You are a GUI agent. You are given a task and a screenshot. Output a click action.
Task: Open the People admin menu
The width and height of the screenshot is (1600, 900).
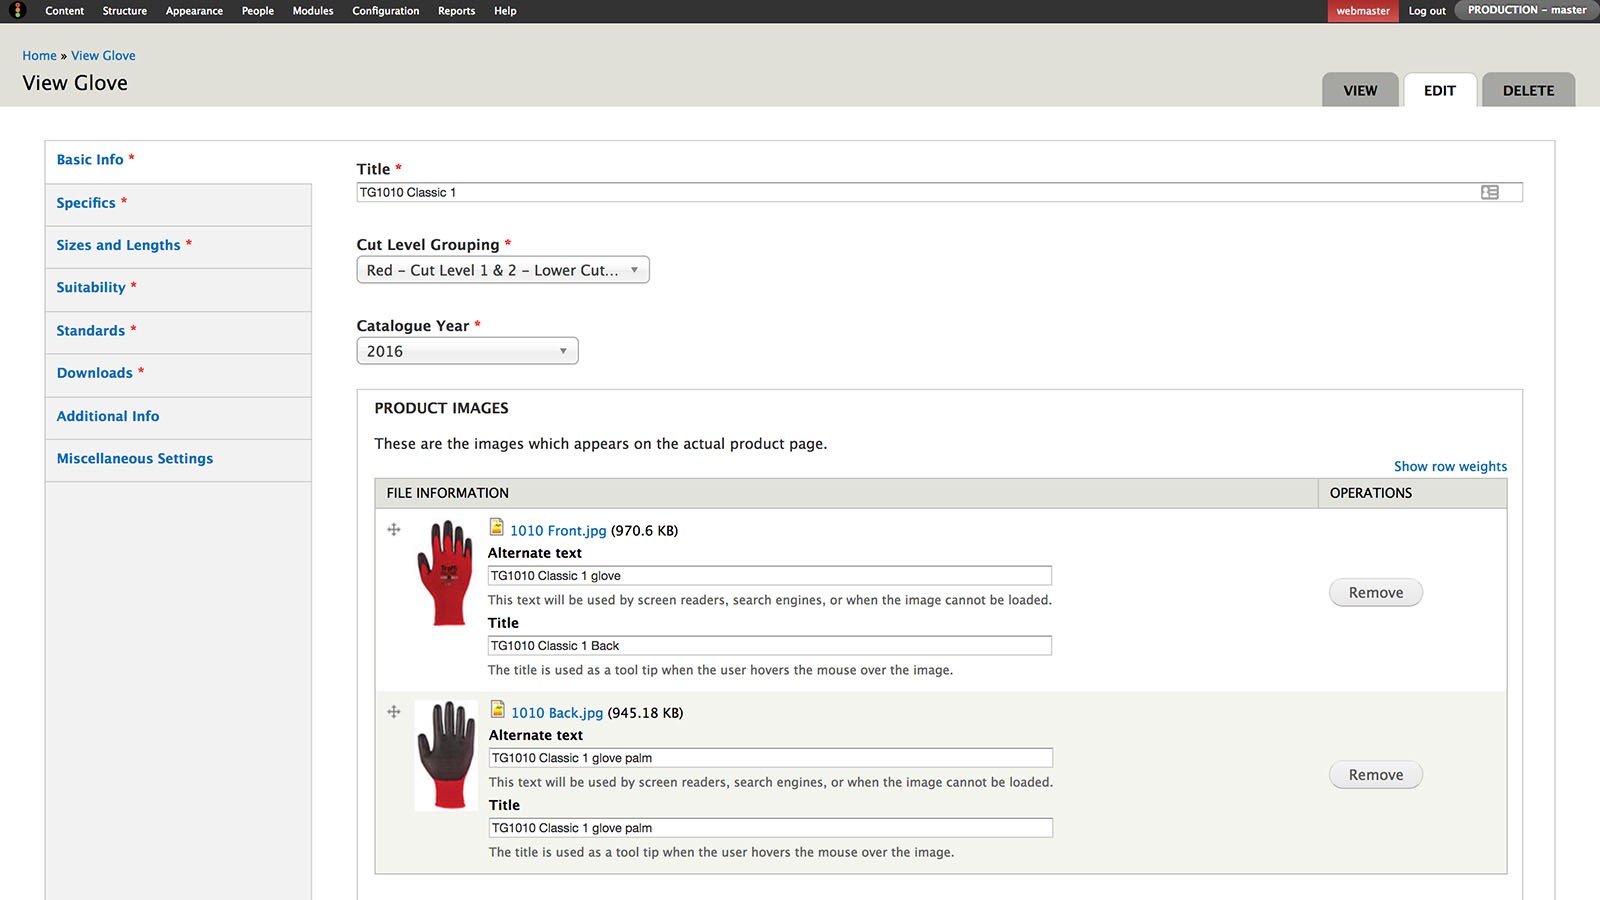[258, 11]
